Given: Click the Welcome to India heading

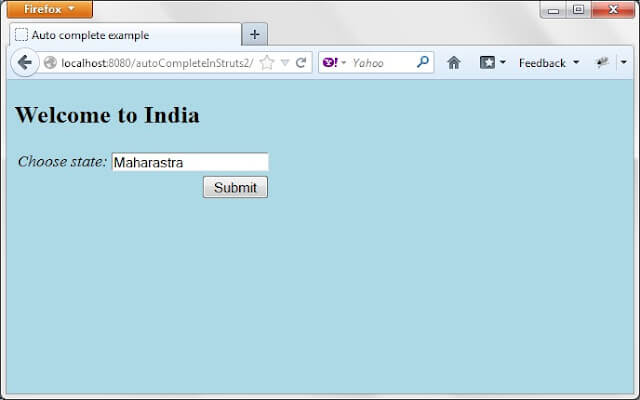Looking at the screenshot, I should click(107, 115).
